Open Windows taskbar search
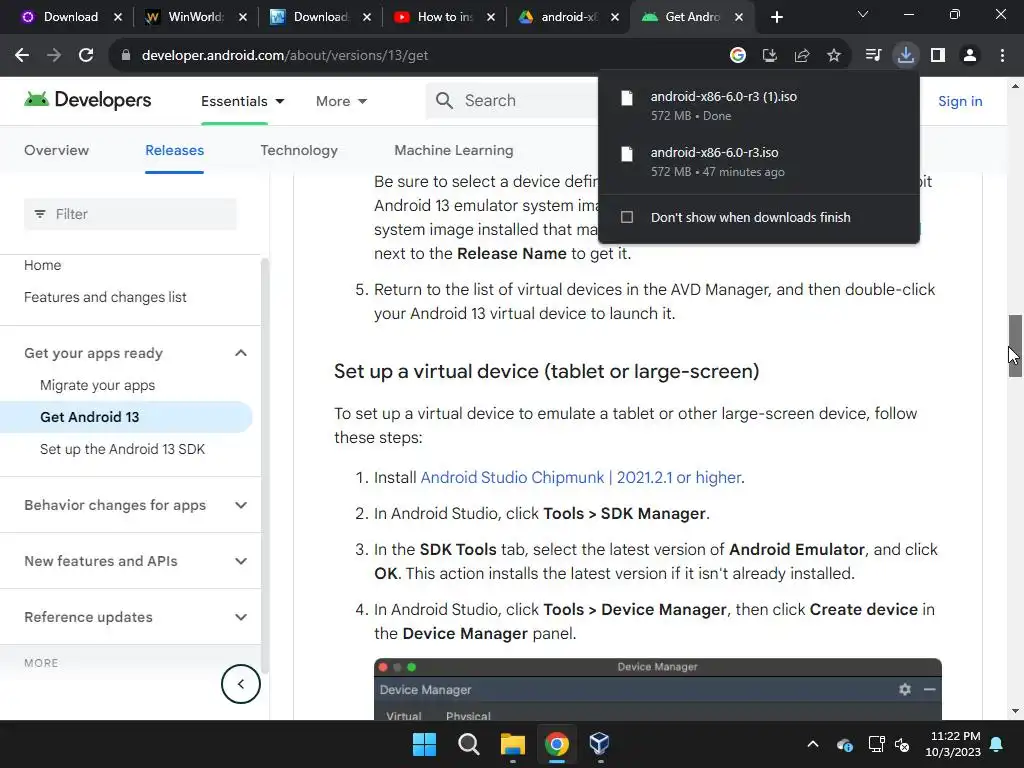The height and width of the screenshot is (768, 1024). pos(468,744)
